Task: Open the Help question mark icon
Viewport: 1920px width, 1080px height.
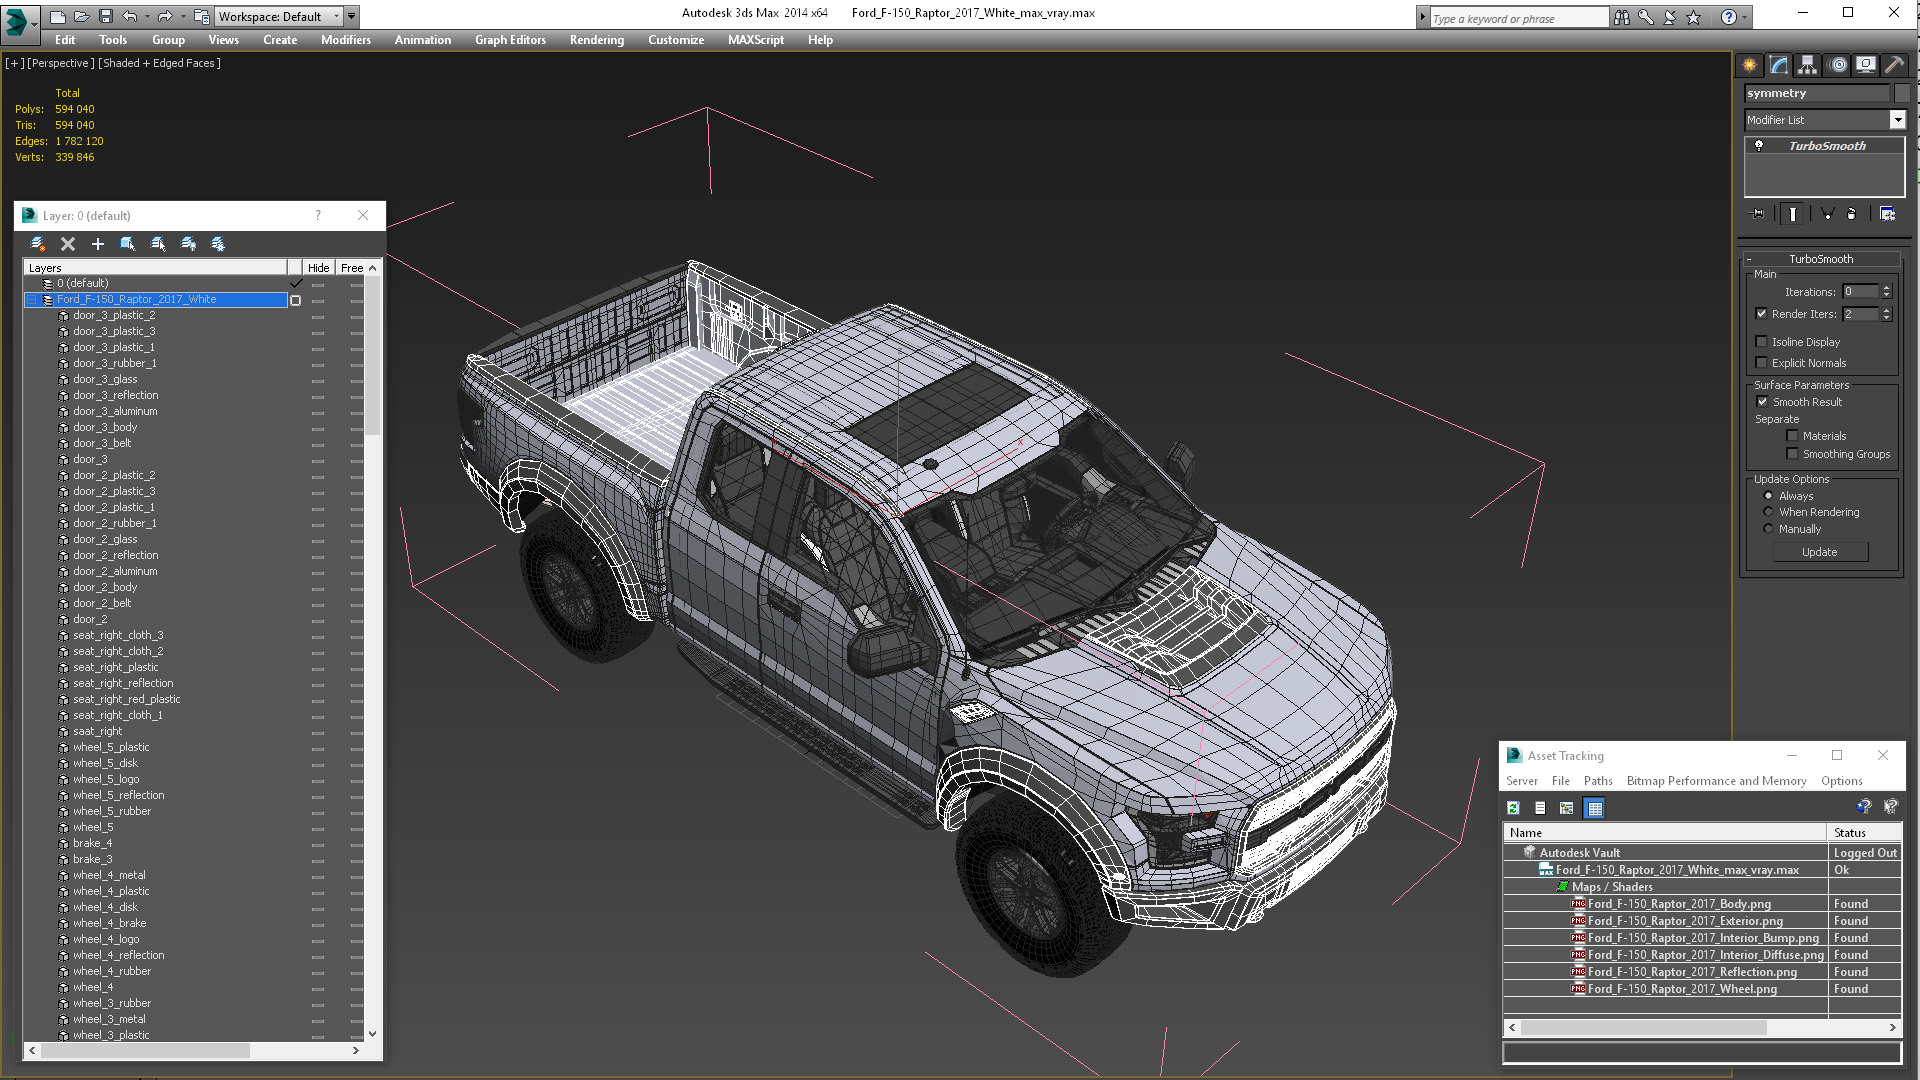Action: [1728, 17]
